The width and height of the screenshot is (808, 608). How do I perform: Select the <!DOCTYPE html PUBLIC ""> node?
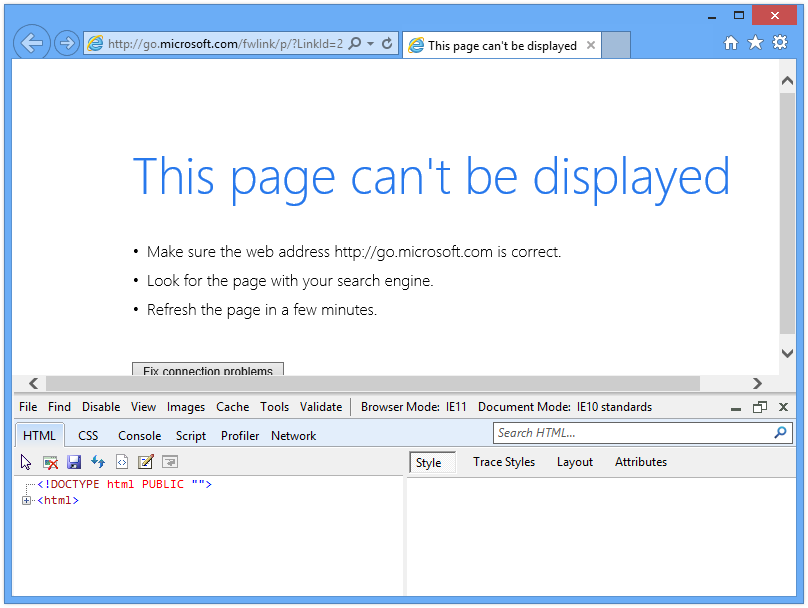coord(124,484)
